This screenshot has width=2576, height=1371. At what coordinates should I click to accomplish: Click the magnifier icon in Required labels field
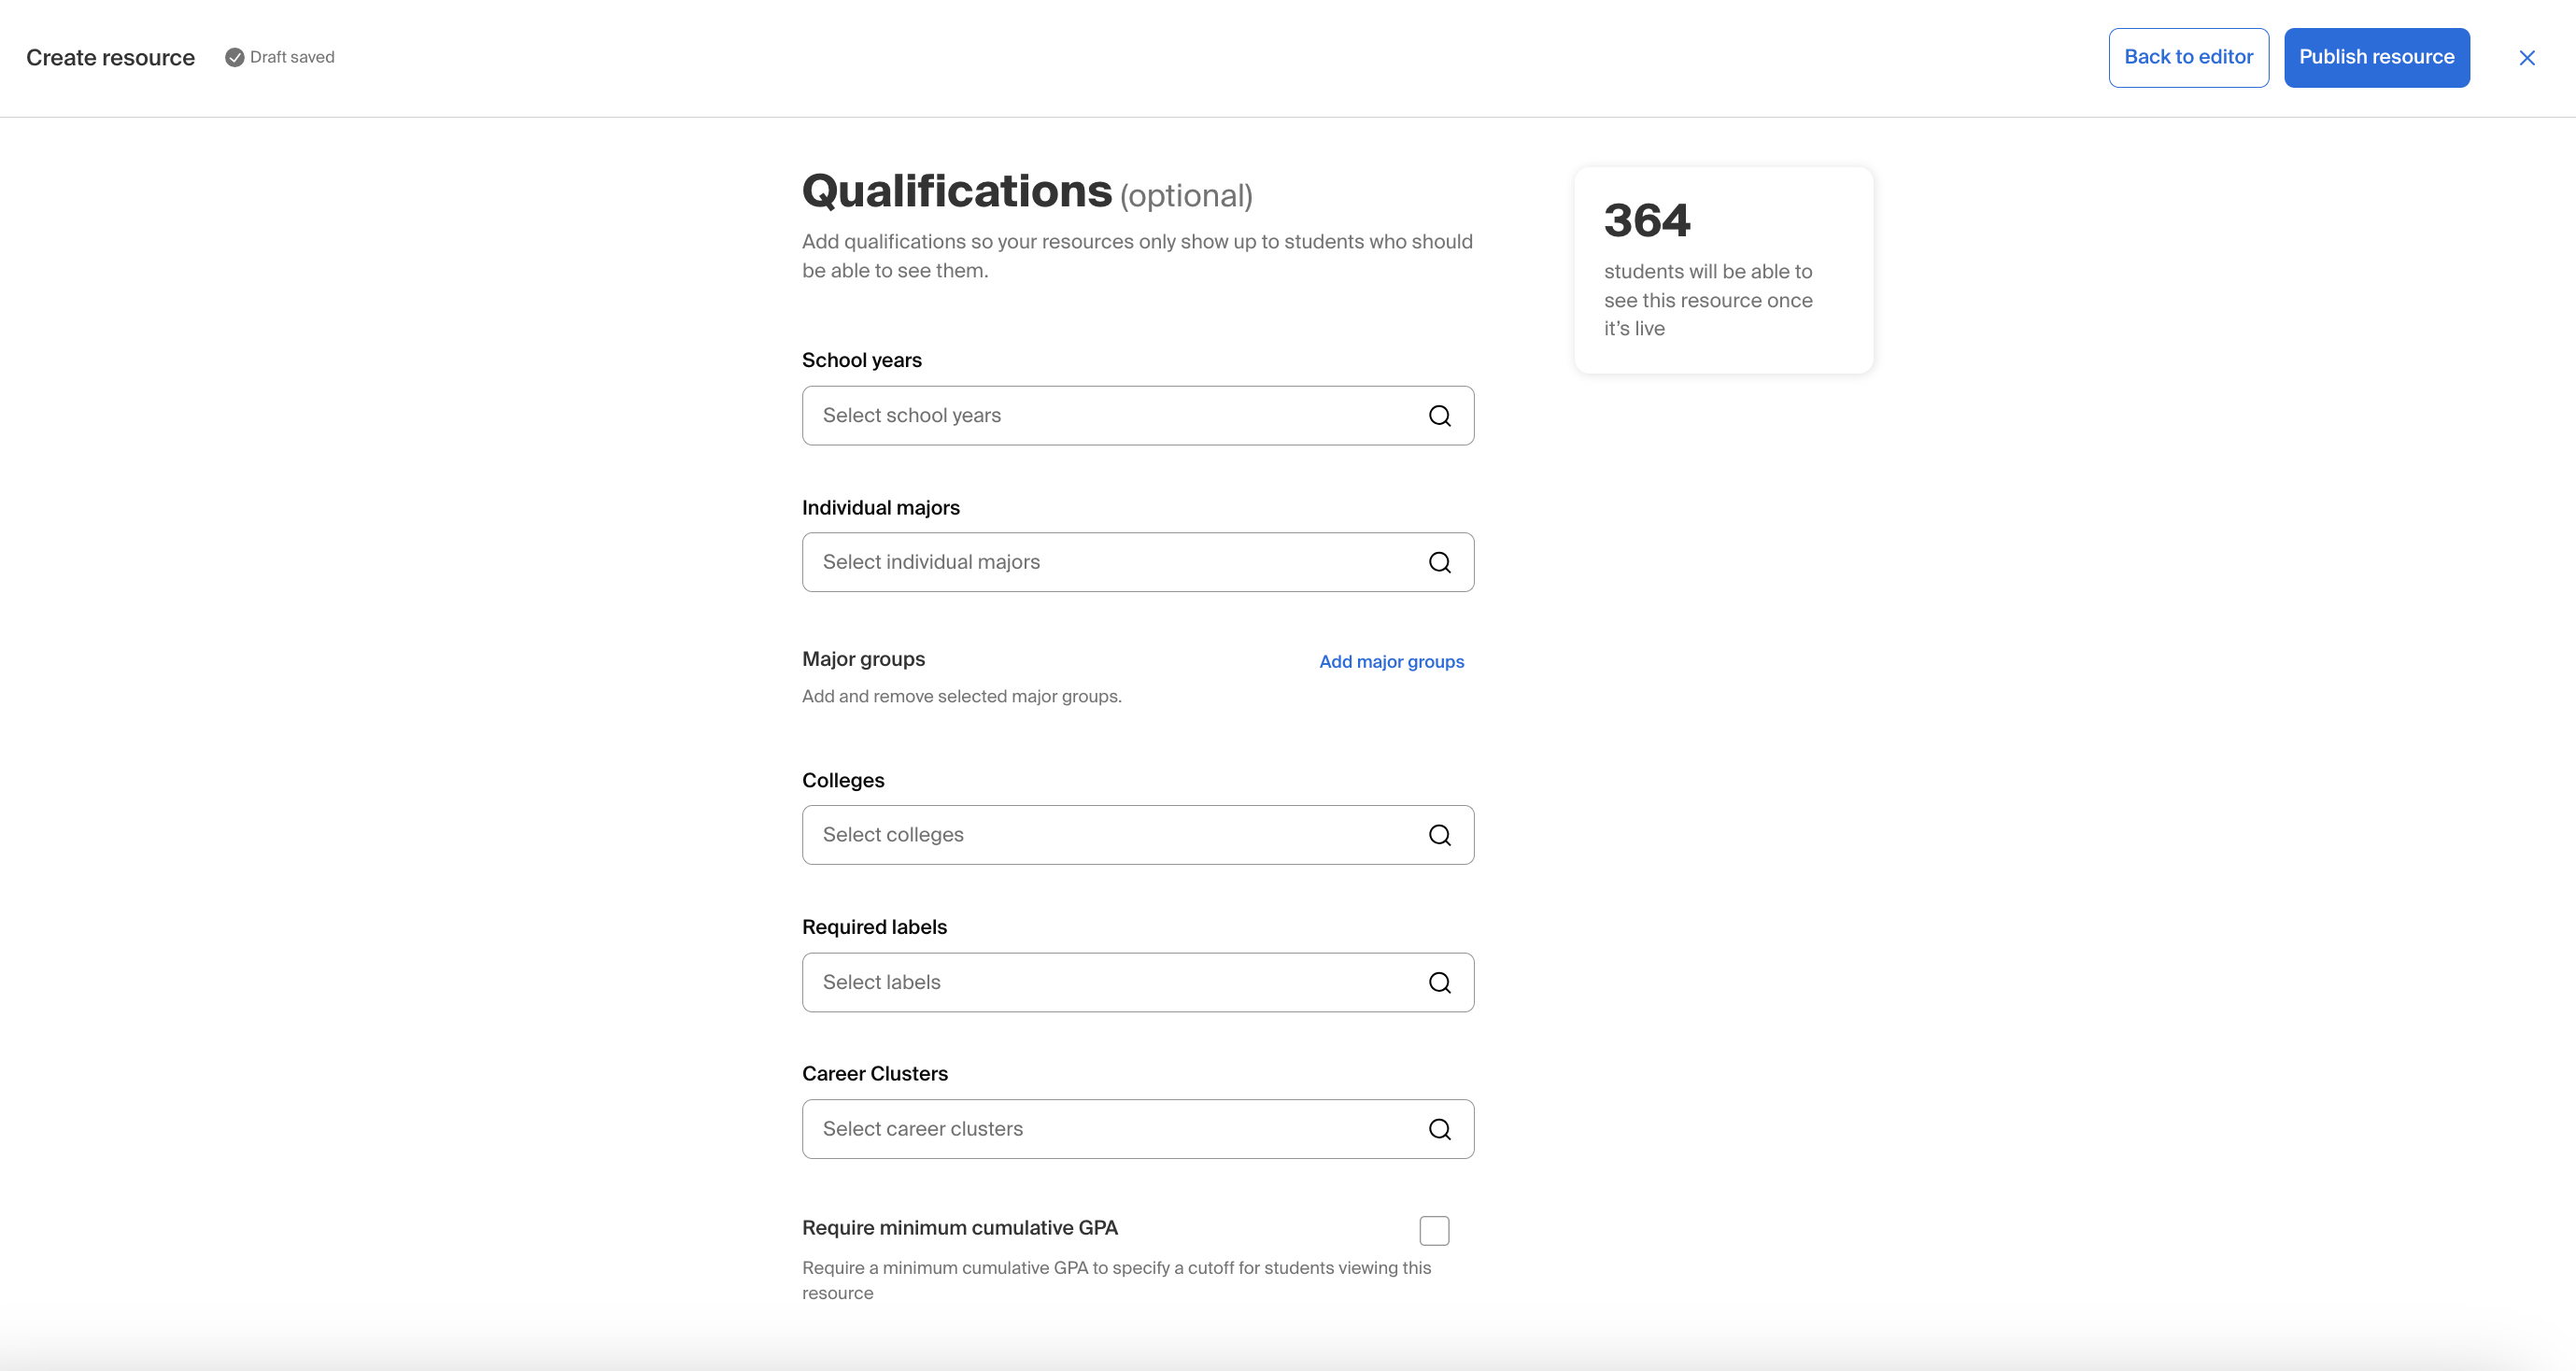pos(1439,982)
